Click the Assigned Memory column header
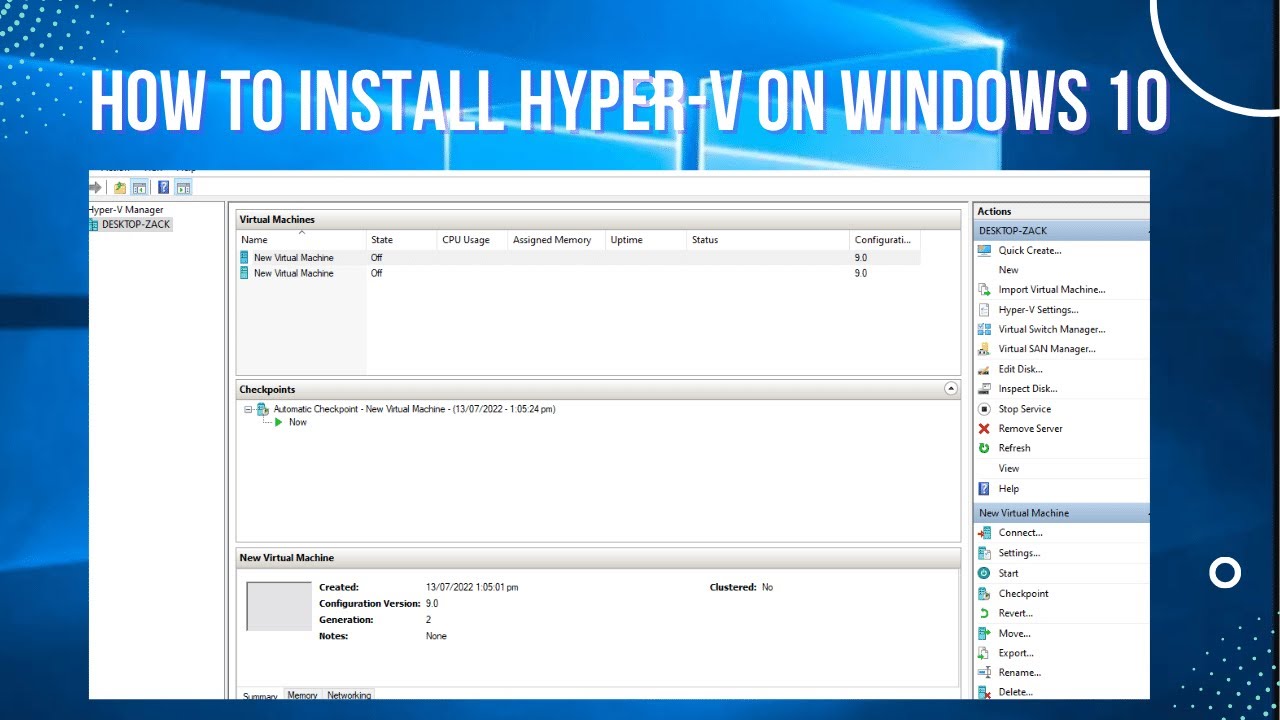The width and height of the screenshot is (1280, 720). click(556, 240)
